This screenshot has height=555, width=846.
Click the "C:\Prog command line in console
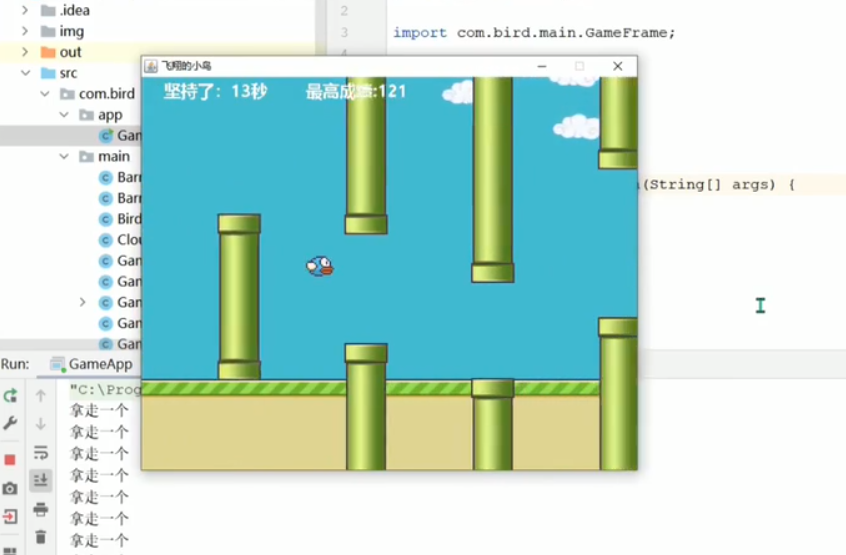(x=105, y=389)
